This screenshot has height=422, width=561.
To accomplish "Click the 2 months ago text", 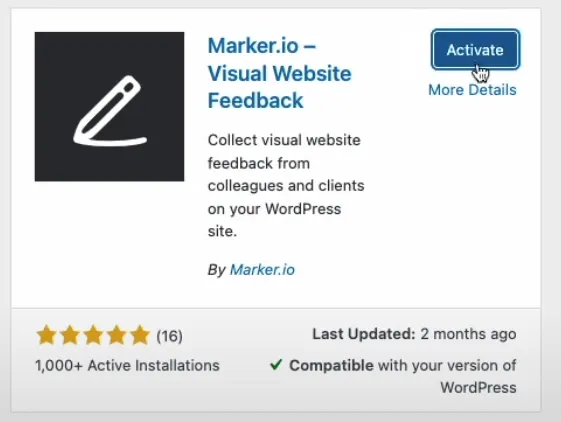I will [468, 334].
